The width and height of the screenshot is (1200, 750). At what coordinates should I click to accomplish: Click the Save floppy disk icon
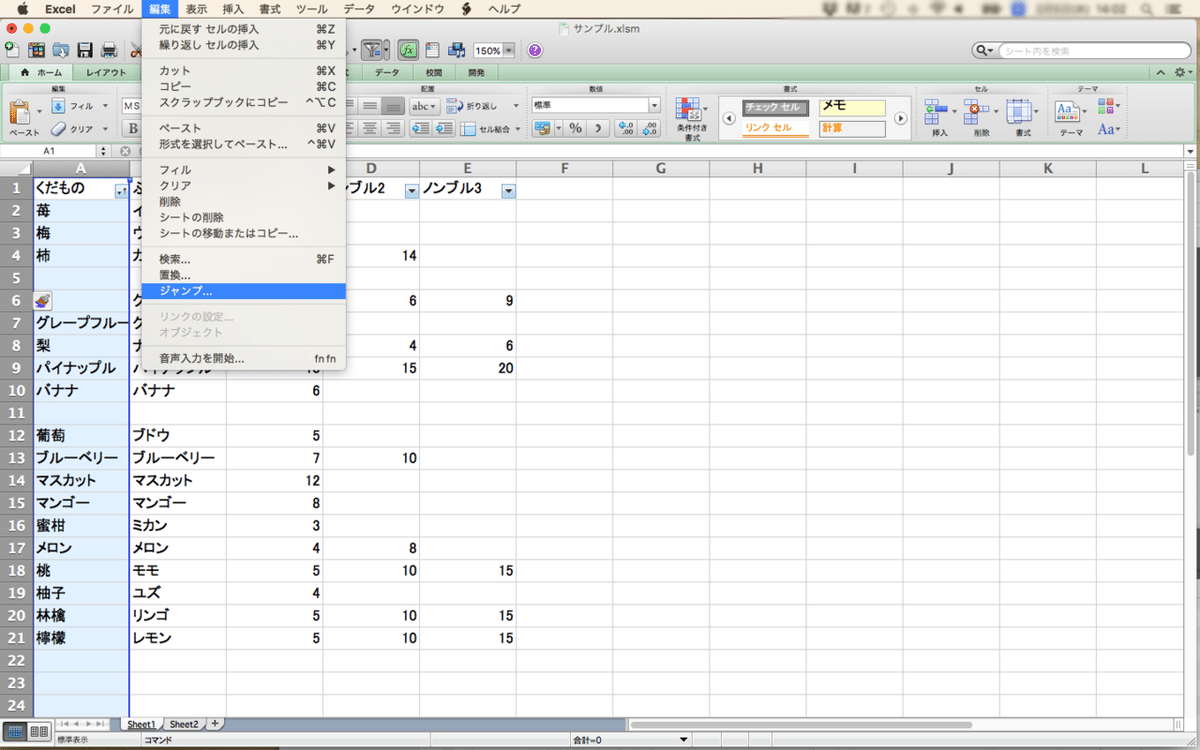pos(85,50)
